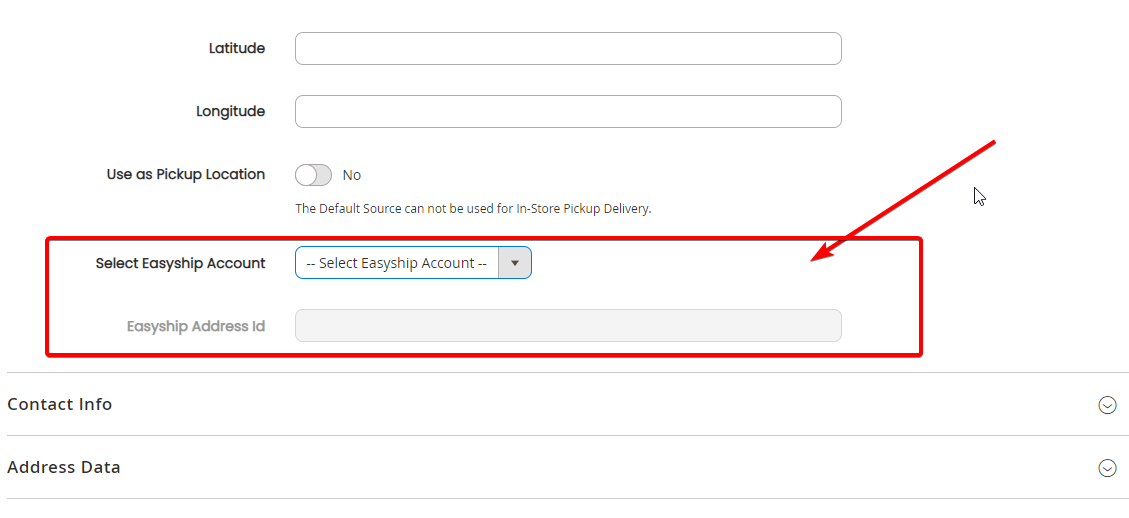Image resolution: width=1129 pixels, height=518 pixels.
Task: Focus the Longitude input field
Action: pyautogui.click(x=568, y=112)
